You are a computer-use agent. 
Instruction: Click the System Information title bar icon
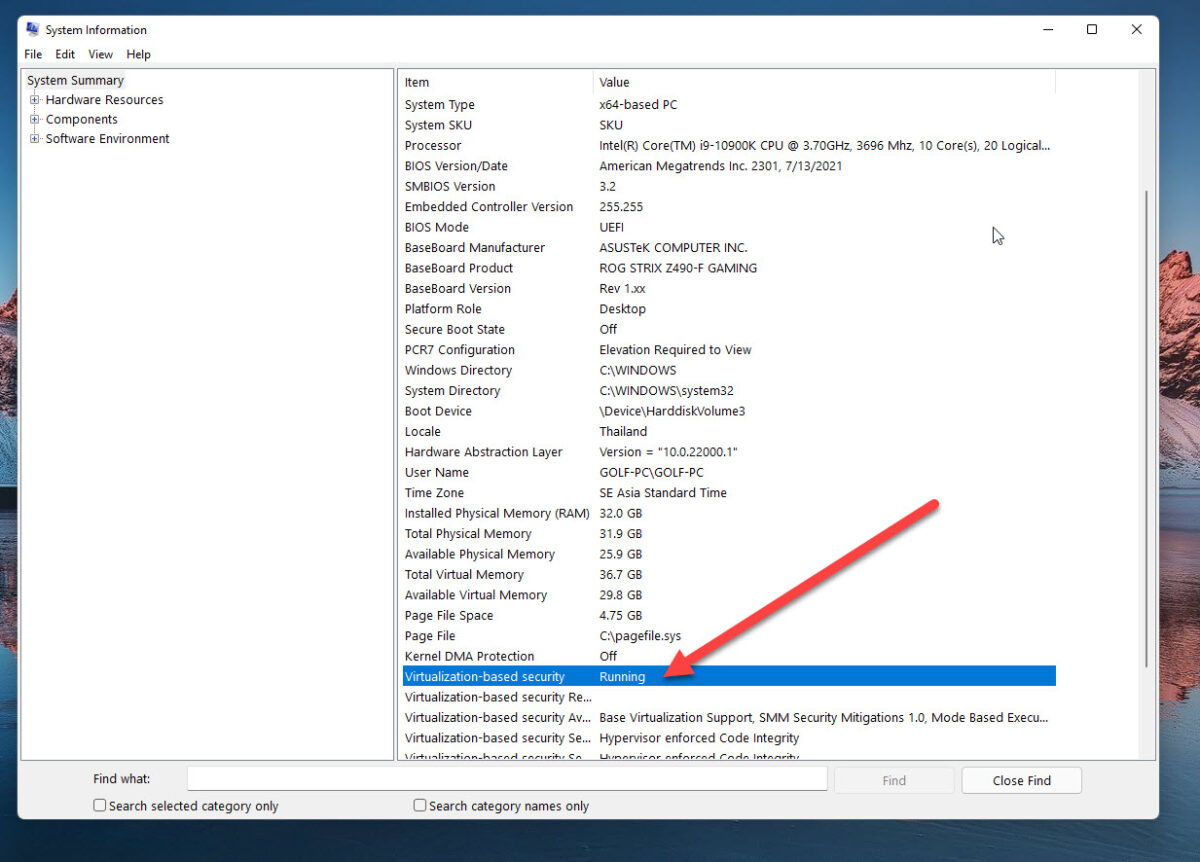(31, 29)
